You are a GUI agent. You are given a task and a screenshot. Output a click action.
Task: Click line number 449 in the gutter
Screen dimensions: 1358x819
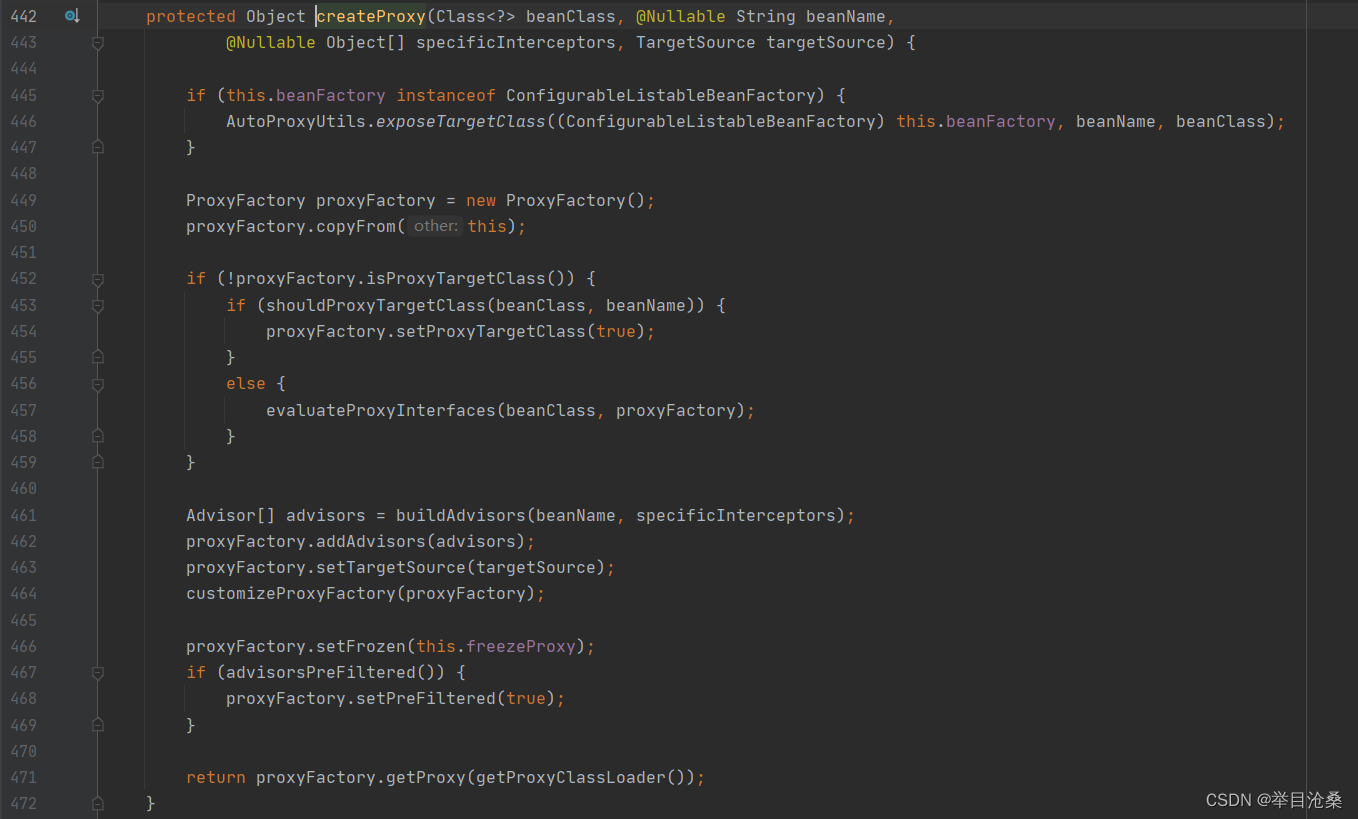click(x=24, y=200)
